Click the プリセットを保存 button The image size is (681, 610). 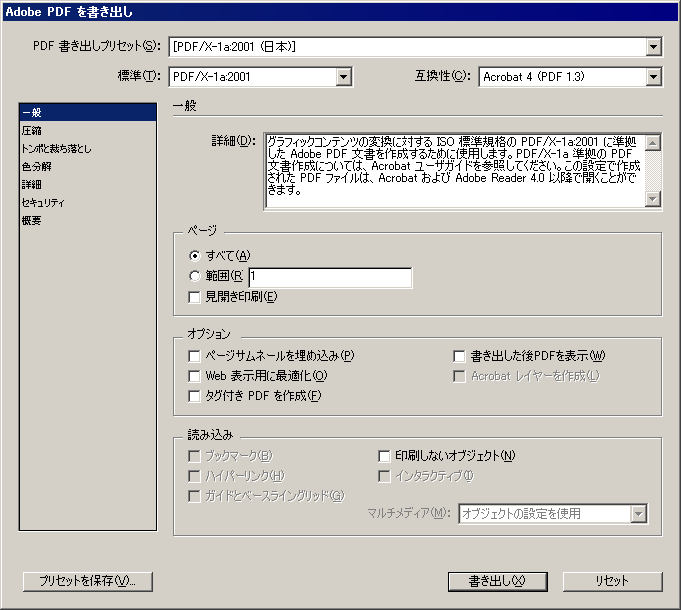87,581
